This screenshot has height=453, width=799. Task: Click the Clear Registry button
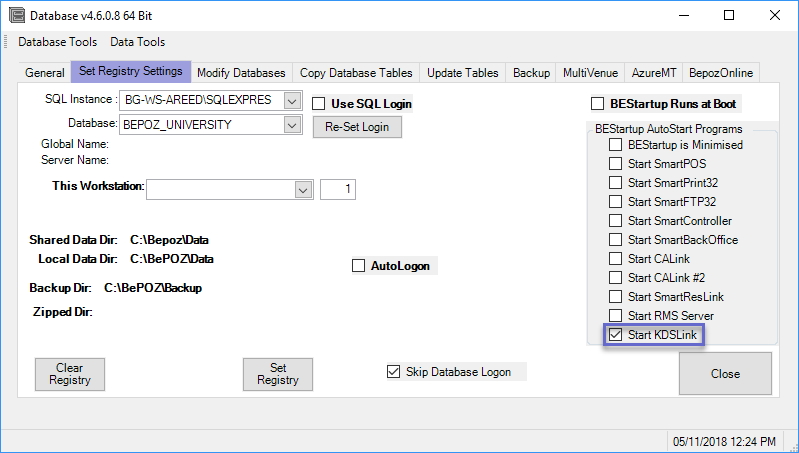[x=70, y=373]
